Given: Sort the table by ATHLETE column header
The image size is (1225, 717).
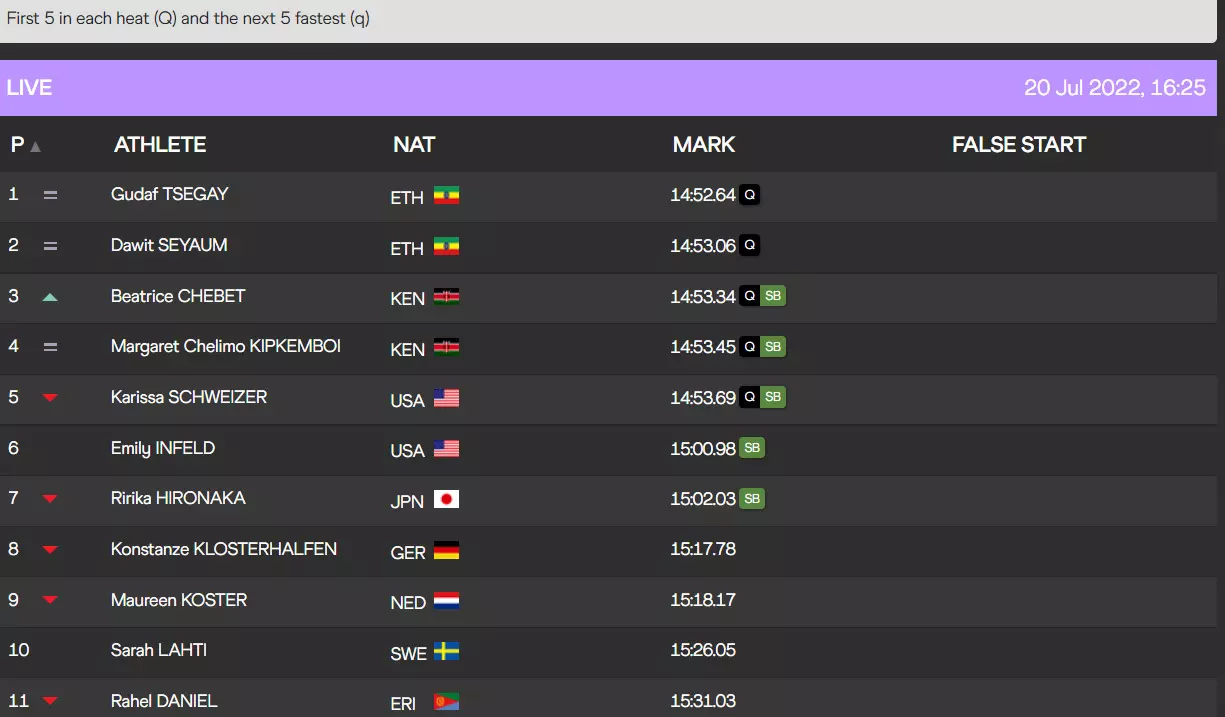Looking at the screenshot, I should pos(160,145).
